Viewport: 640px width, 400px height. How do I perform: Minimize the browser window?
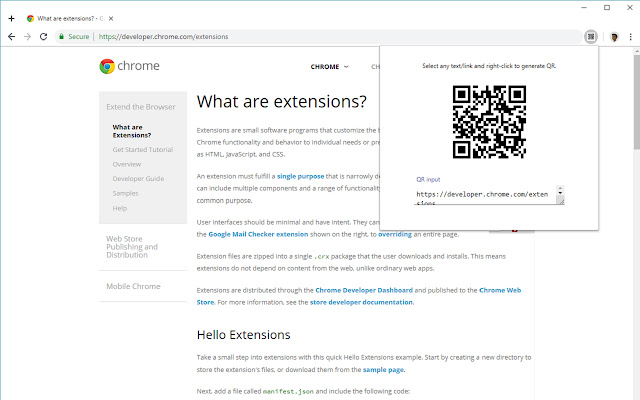pos(584,7)
